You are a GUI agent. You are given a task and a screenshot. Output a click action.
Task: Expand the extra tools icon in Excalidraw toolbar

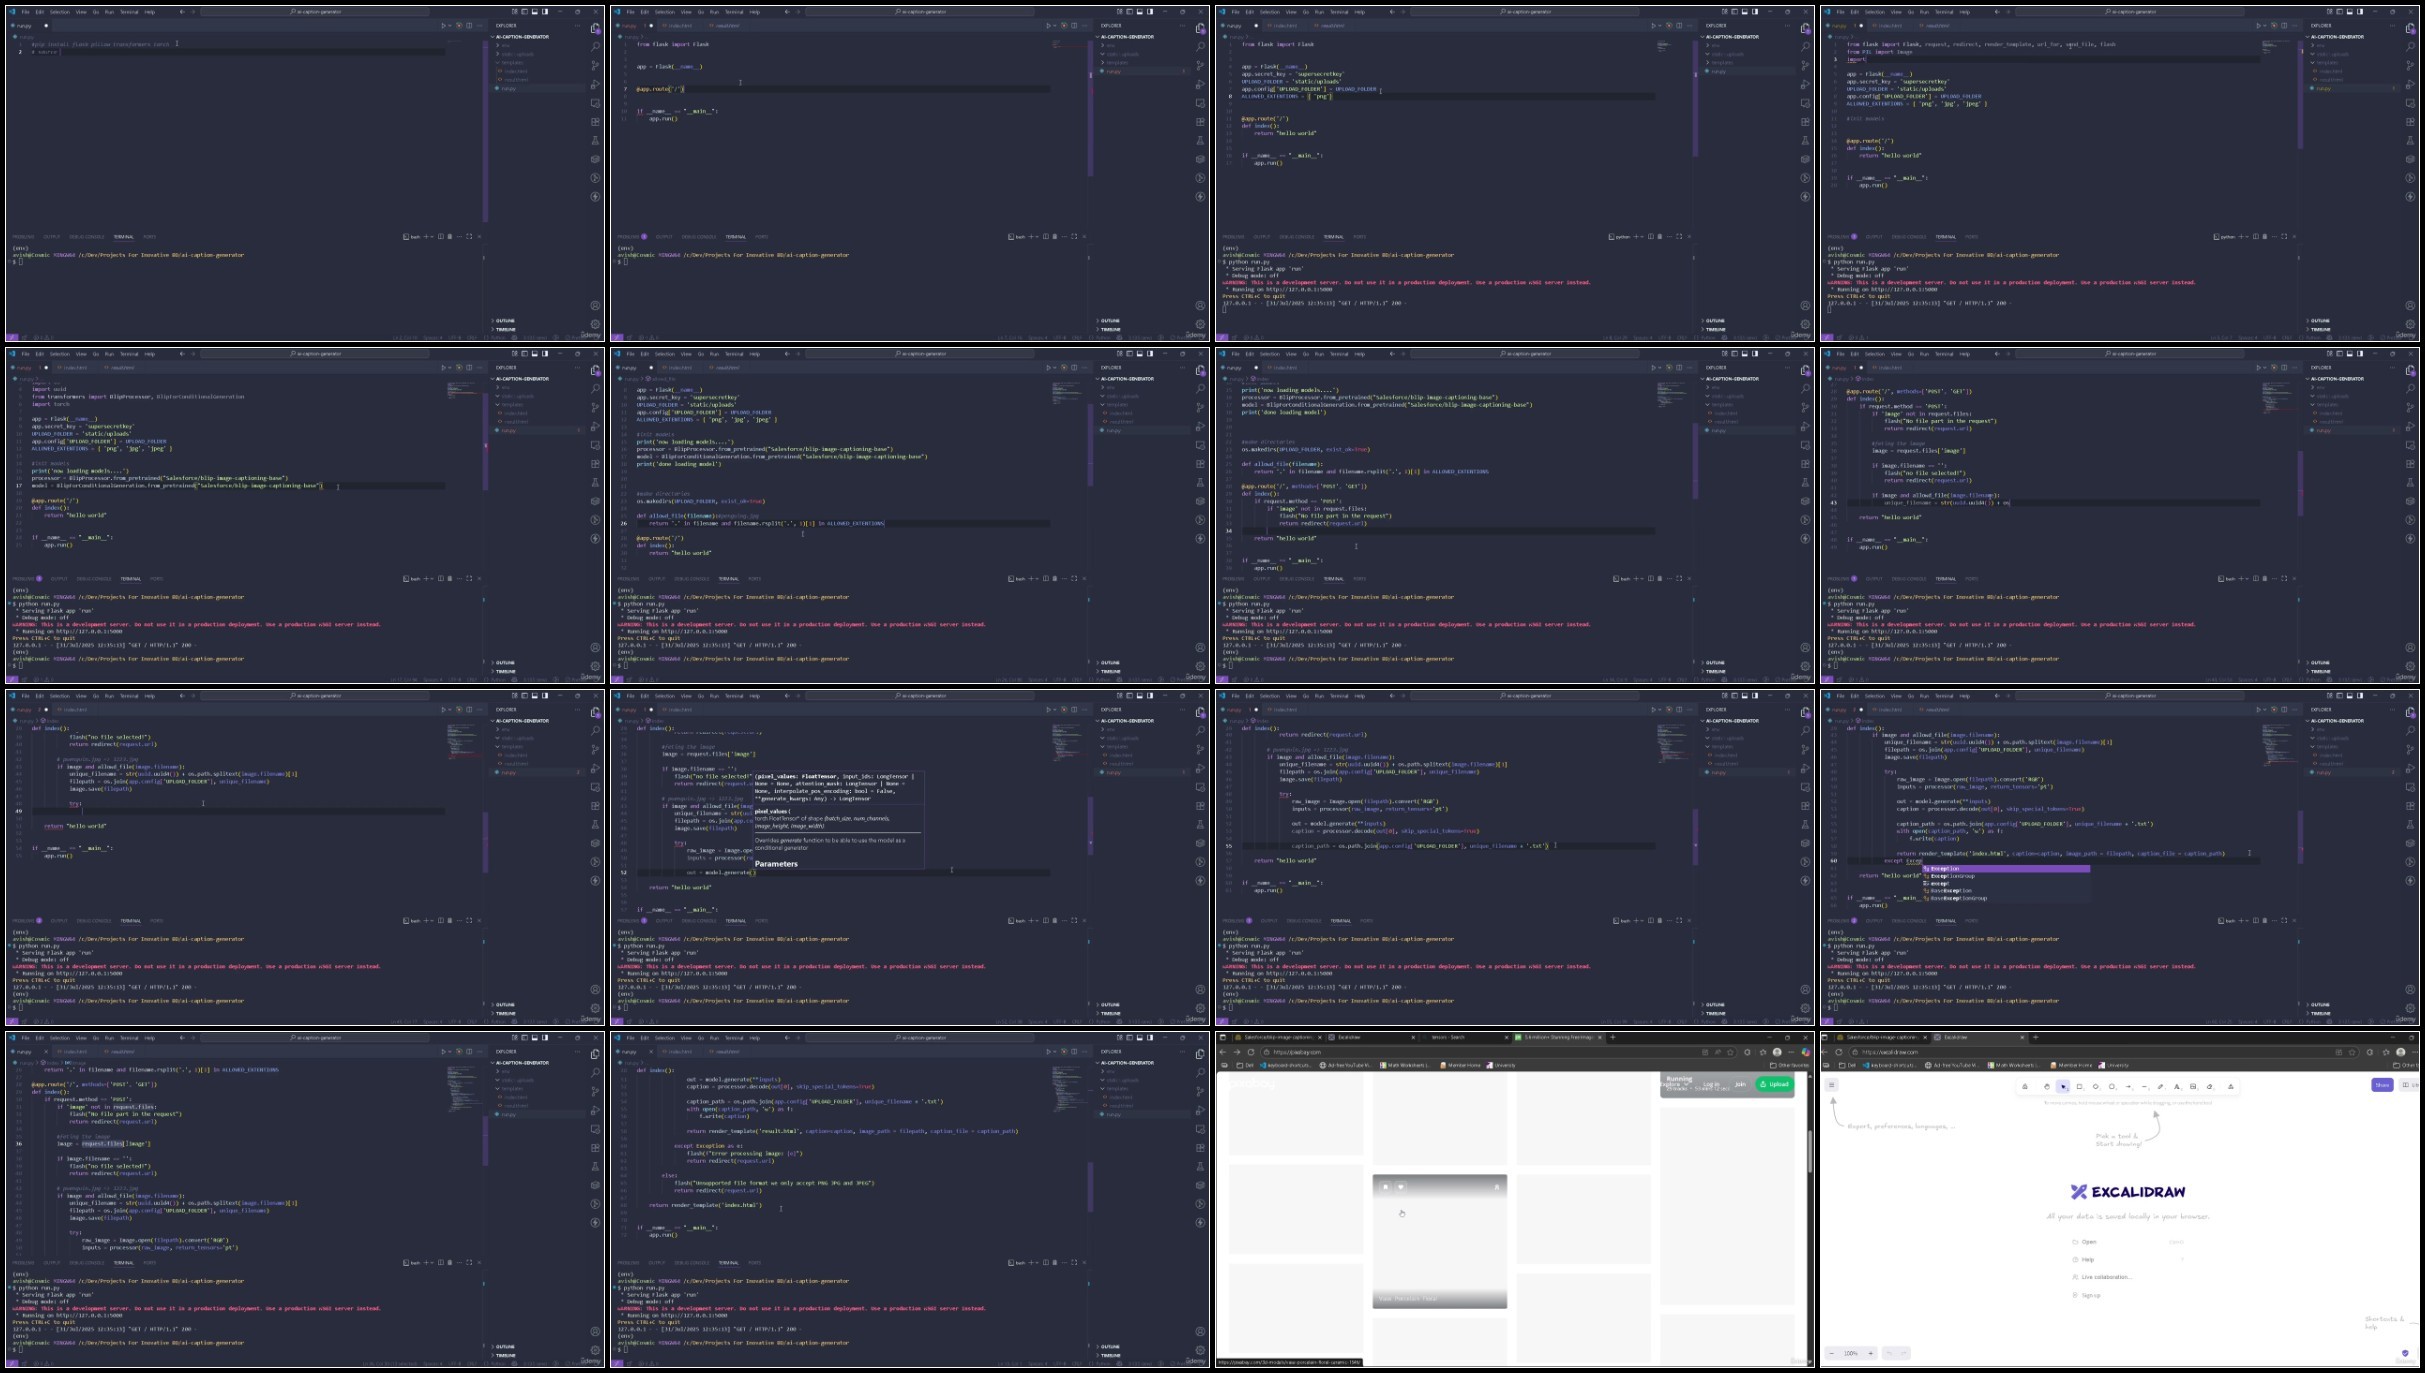tap(2231, 1087)
